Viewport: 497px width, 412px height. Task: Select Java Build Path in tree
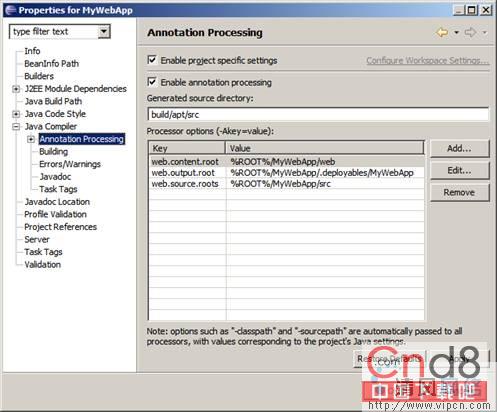point(53,101)
